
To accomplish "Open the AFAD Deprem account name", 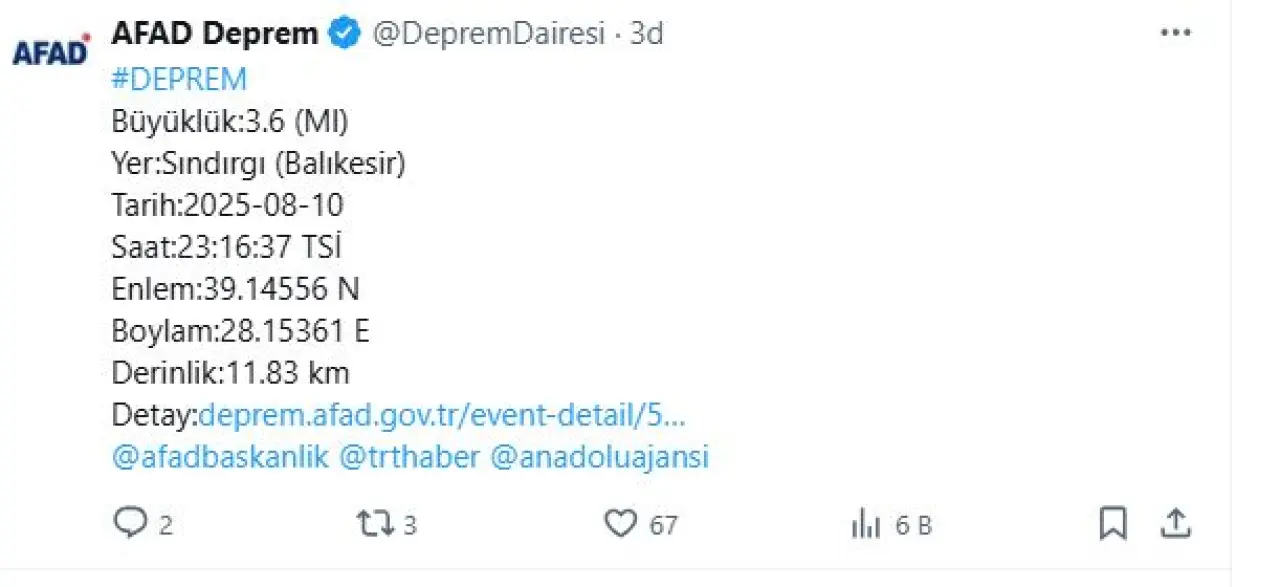I will 214,34.
